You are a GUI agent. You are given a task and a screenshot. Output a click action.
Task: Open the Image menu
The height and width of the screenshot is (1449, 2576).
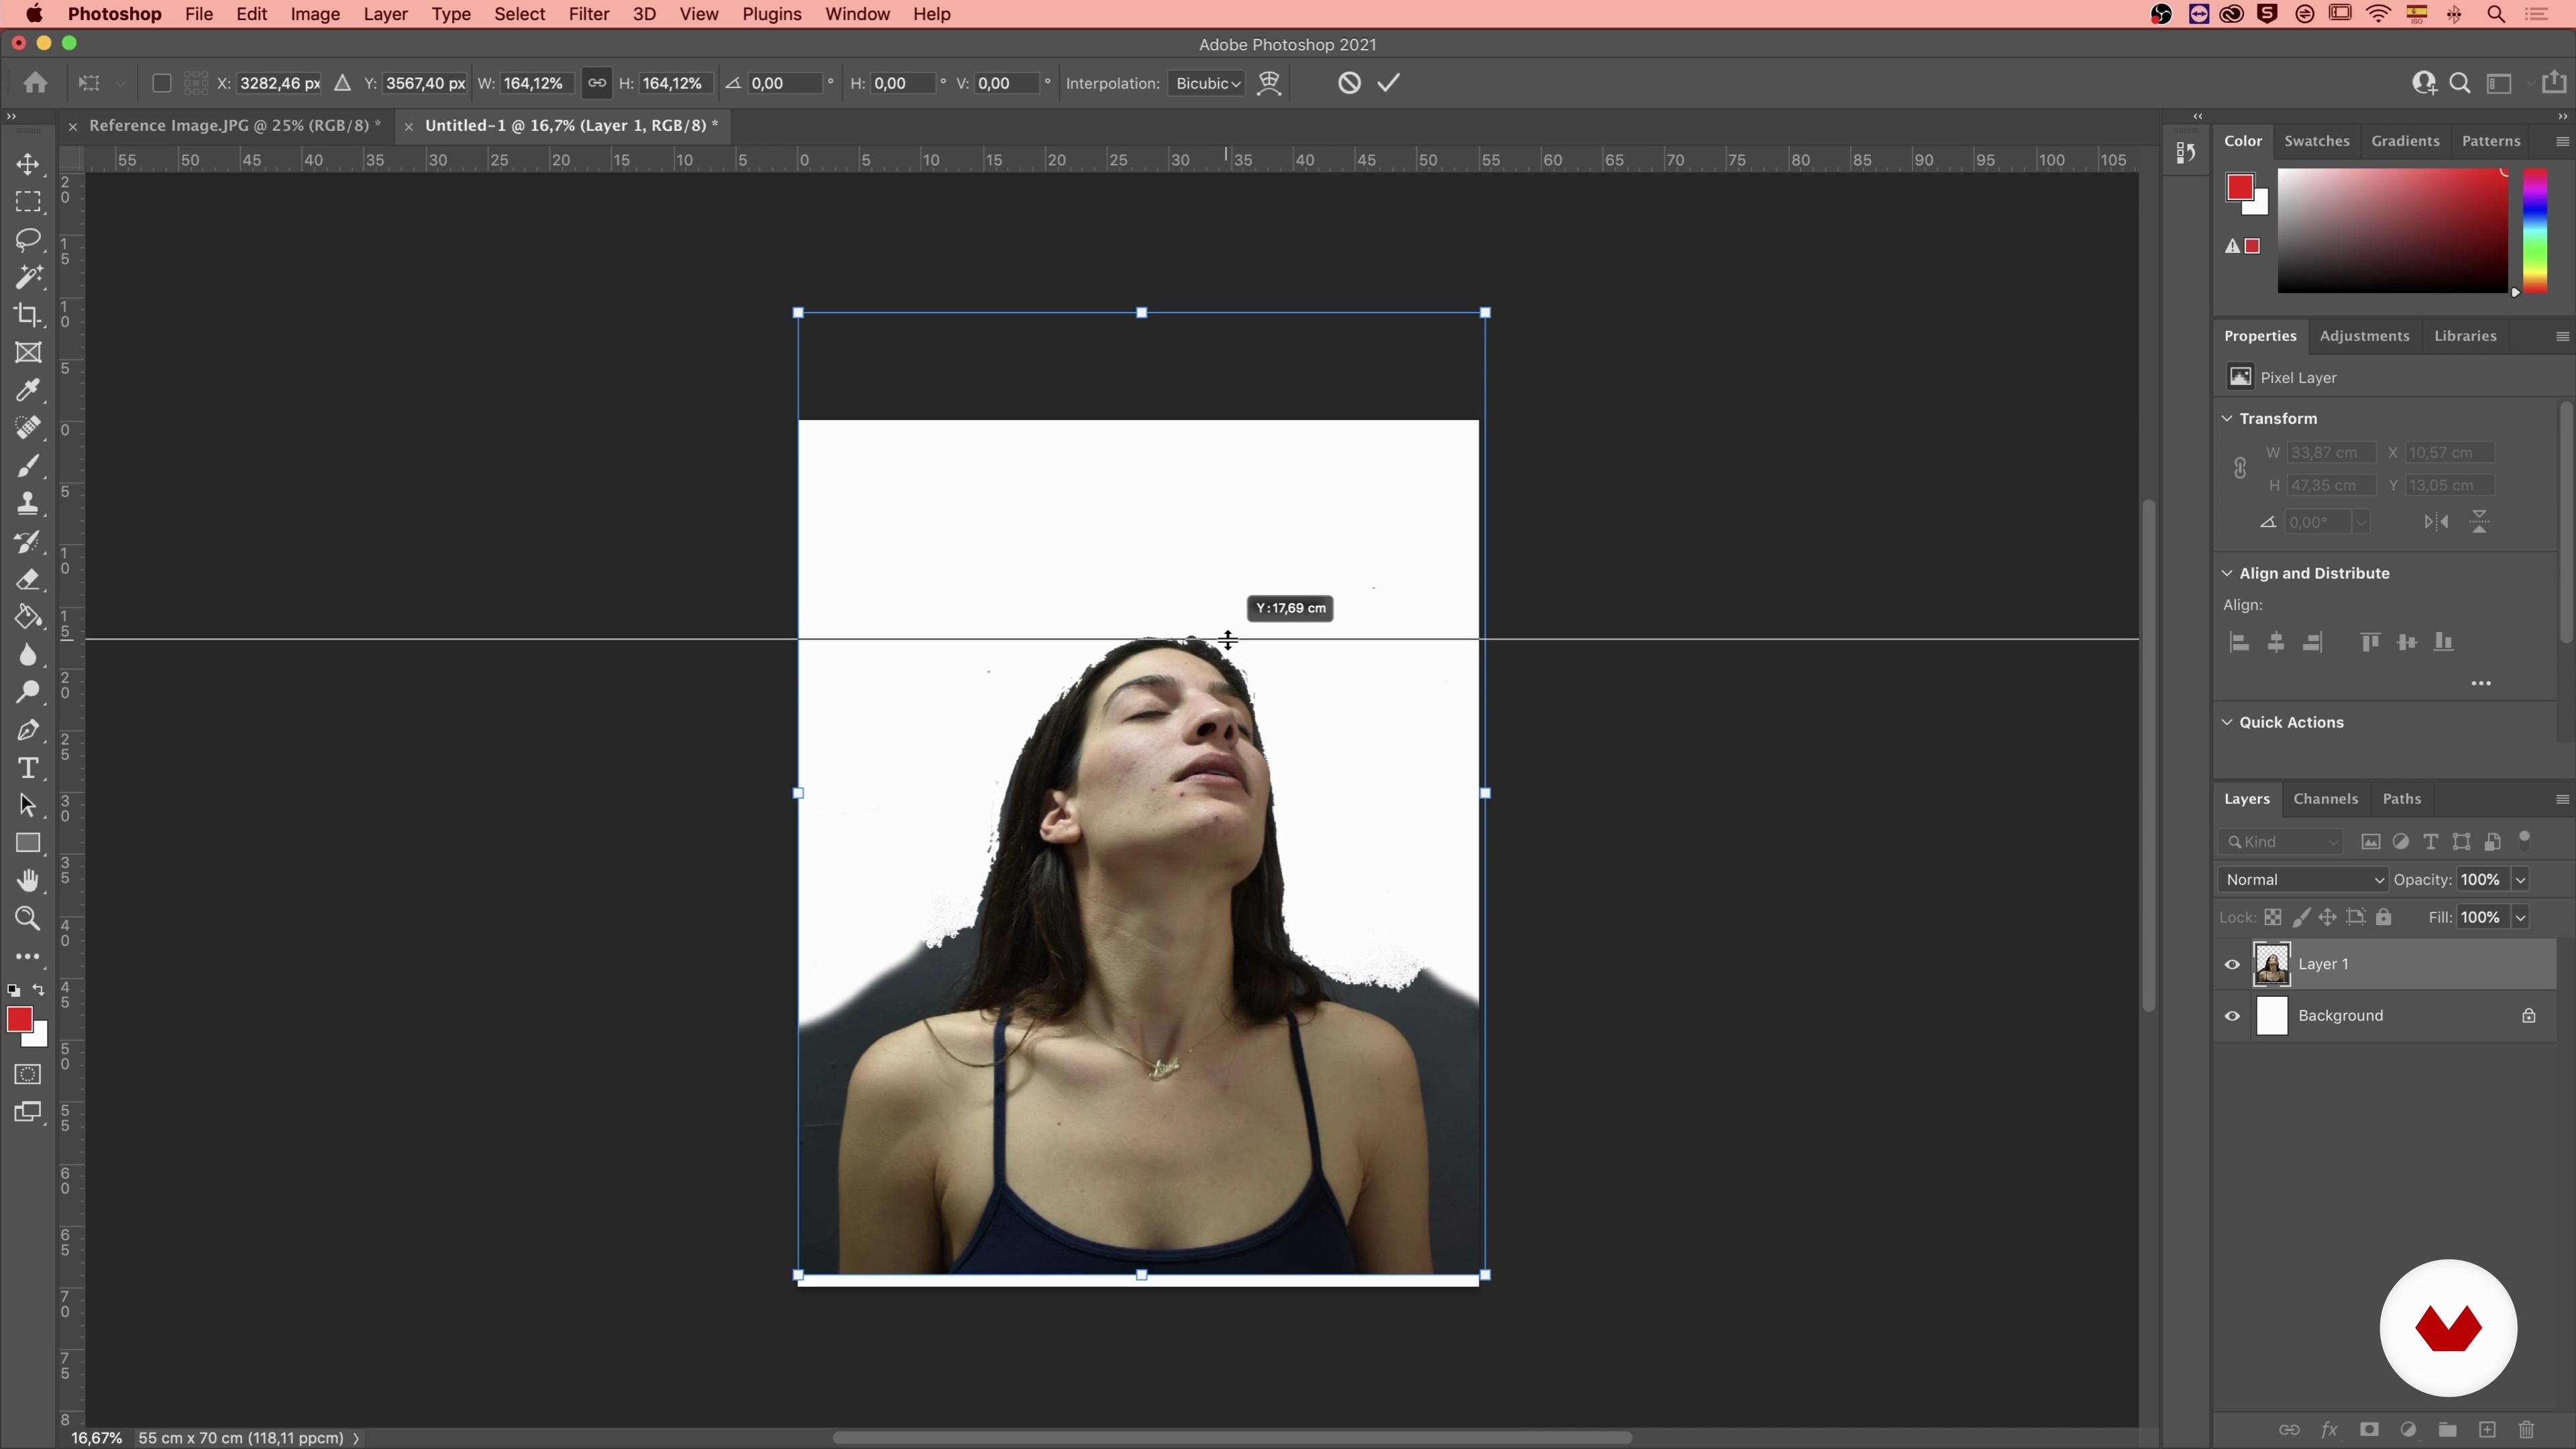click(x=315, y=14)
